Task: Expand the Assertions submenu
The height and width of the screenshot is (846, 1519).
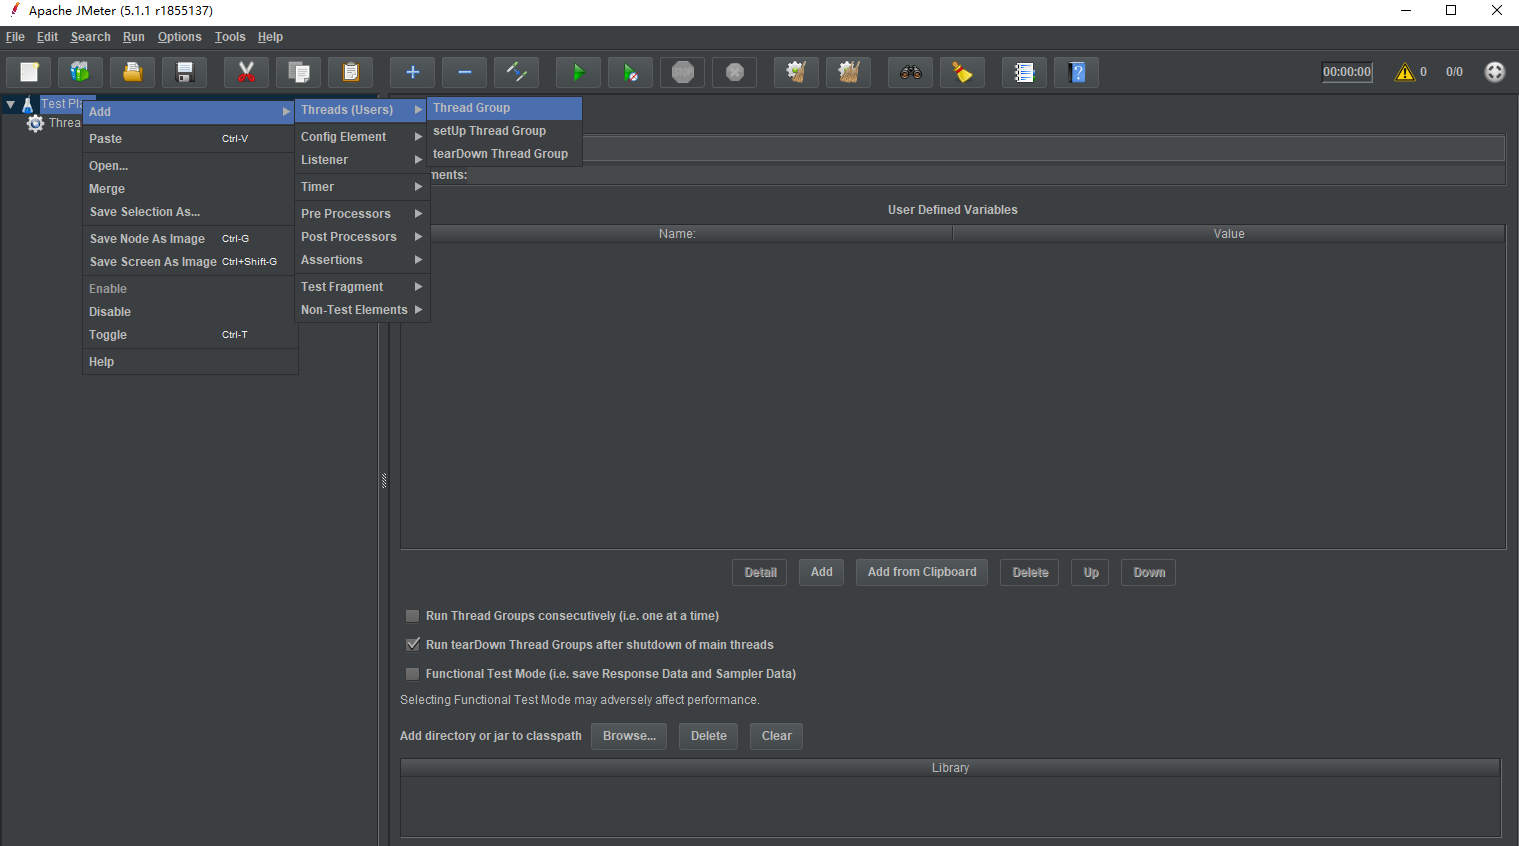Action: pyautogui.click(x=362, y=260)
